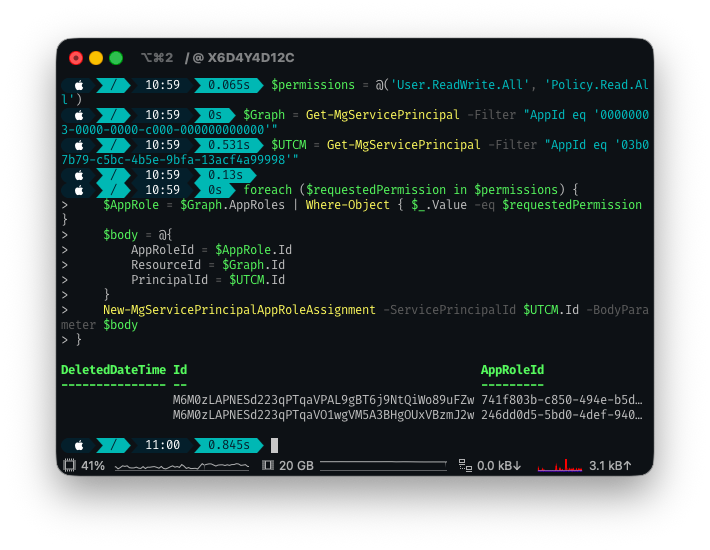Click the window title X6D4Y4D12C
The height and width of the screenshot is (550, 710).
click(x=250, y=58)
